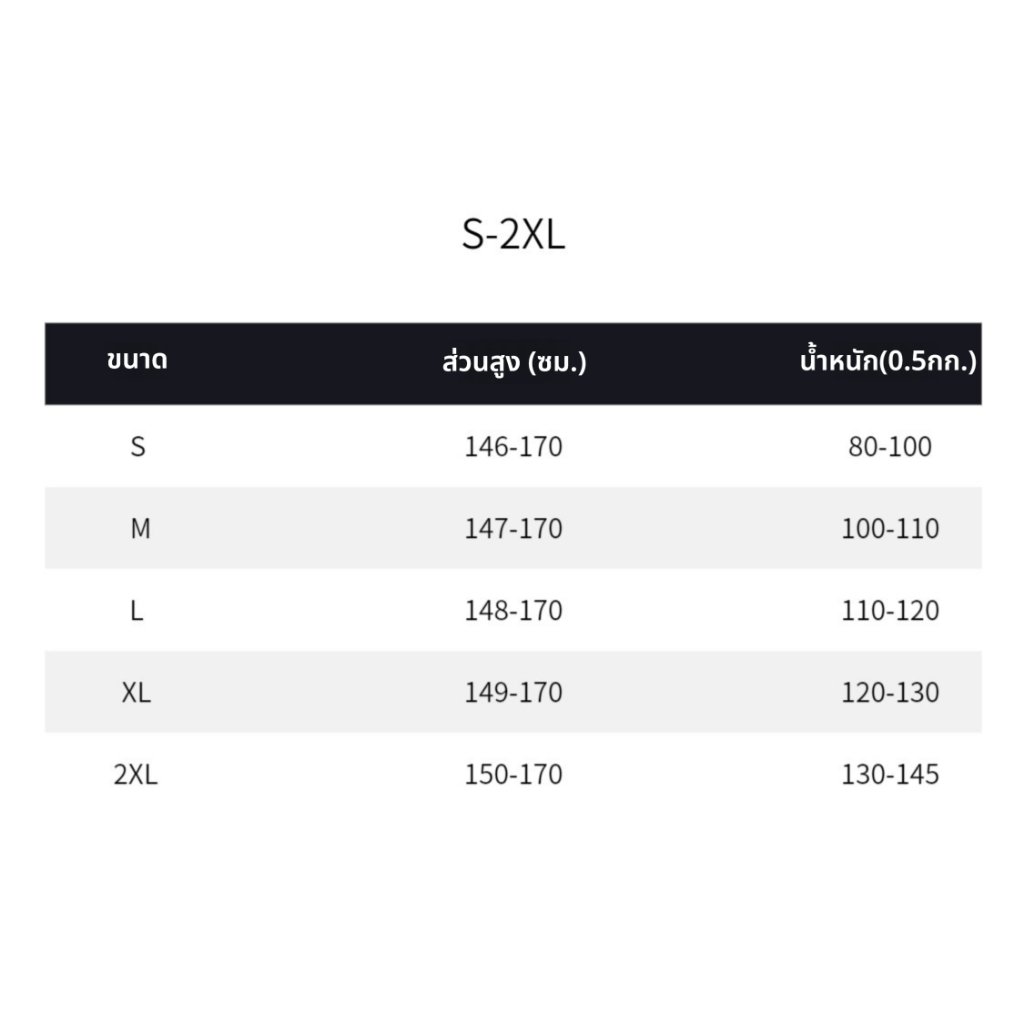Click the 148-170 height value
1024x1024 pixels.
[x=513, y=611]
